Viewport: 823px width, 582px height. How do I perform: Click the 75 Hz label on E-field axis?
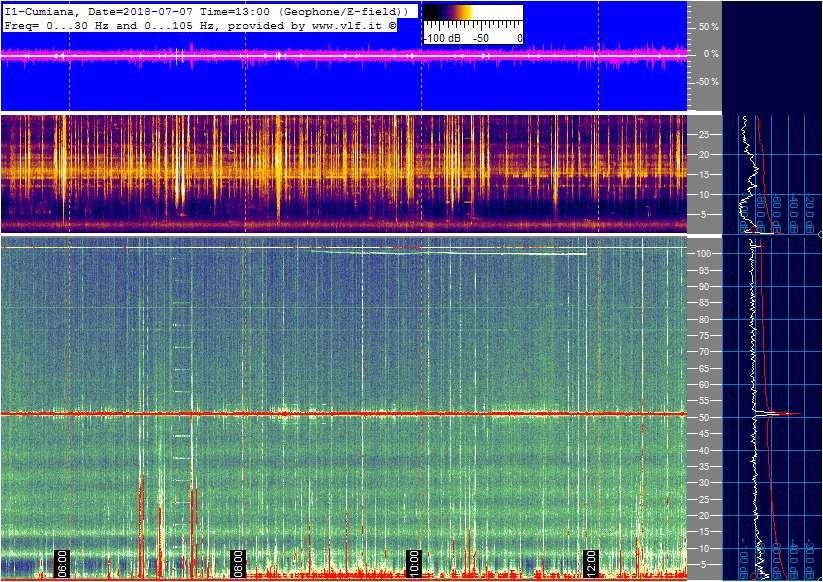(x=703, y=336)
